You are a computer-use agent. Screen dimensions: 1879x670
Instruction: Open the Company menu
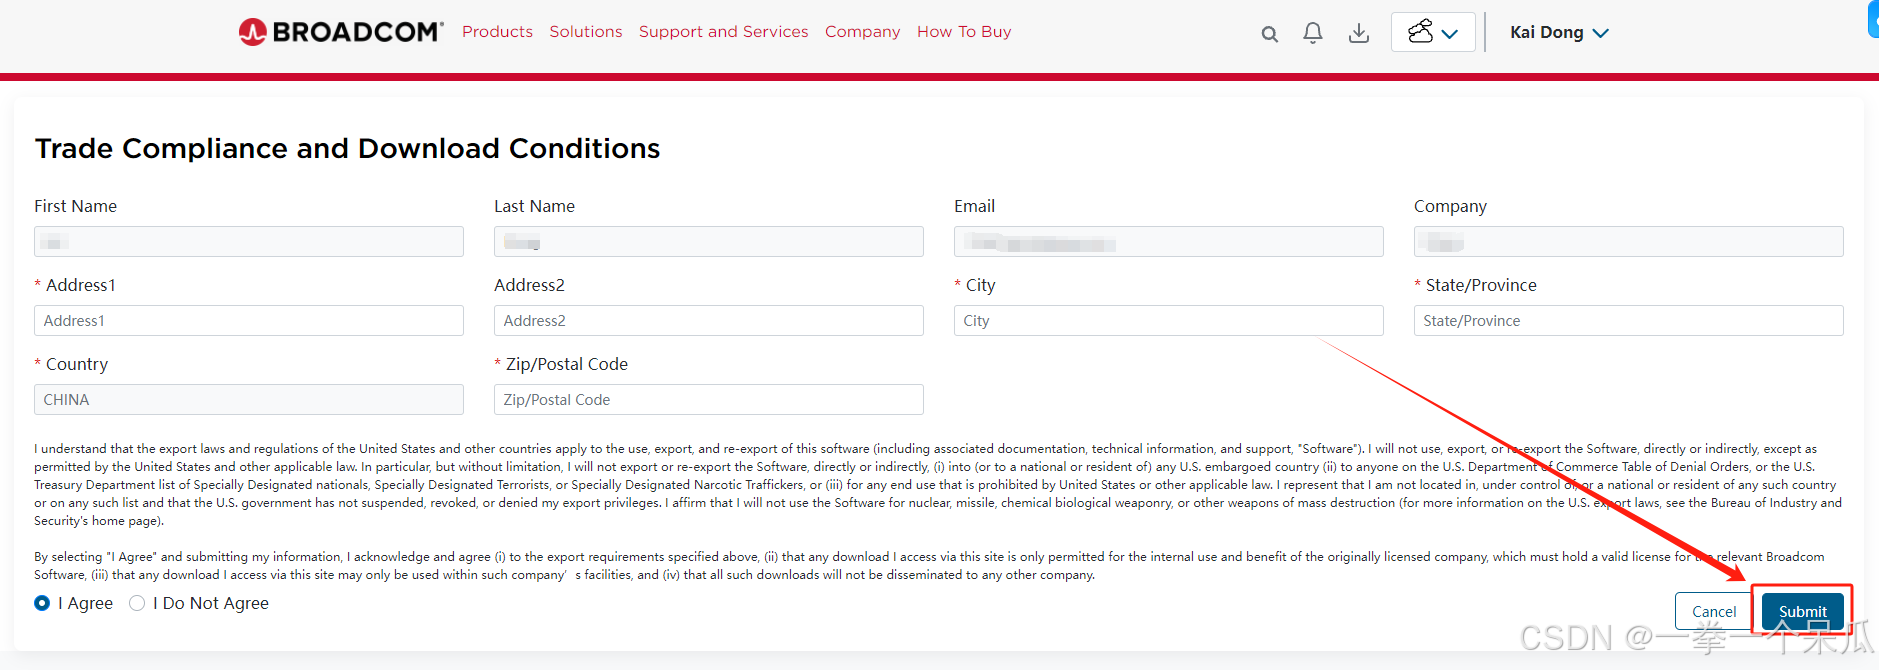(x=862, y=32)
